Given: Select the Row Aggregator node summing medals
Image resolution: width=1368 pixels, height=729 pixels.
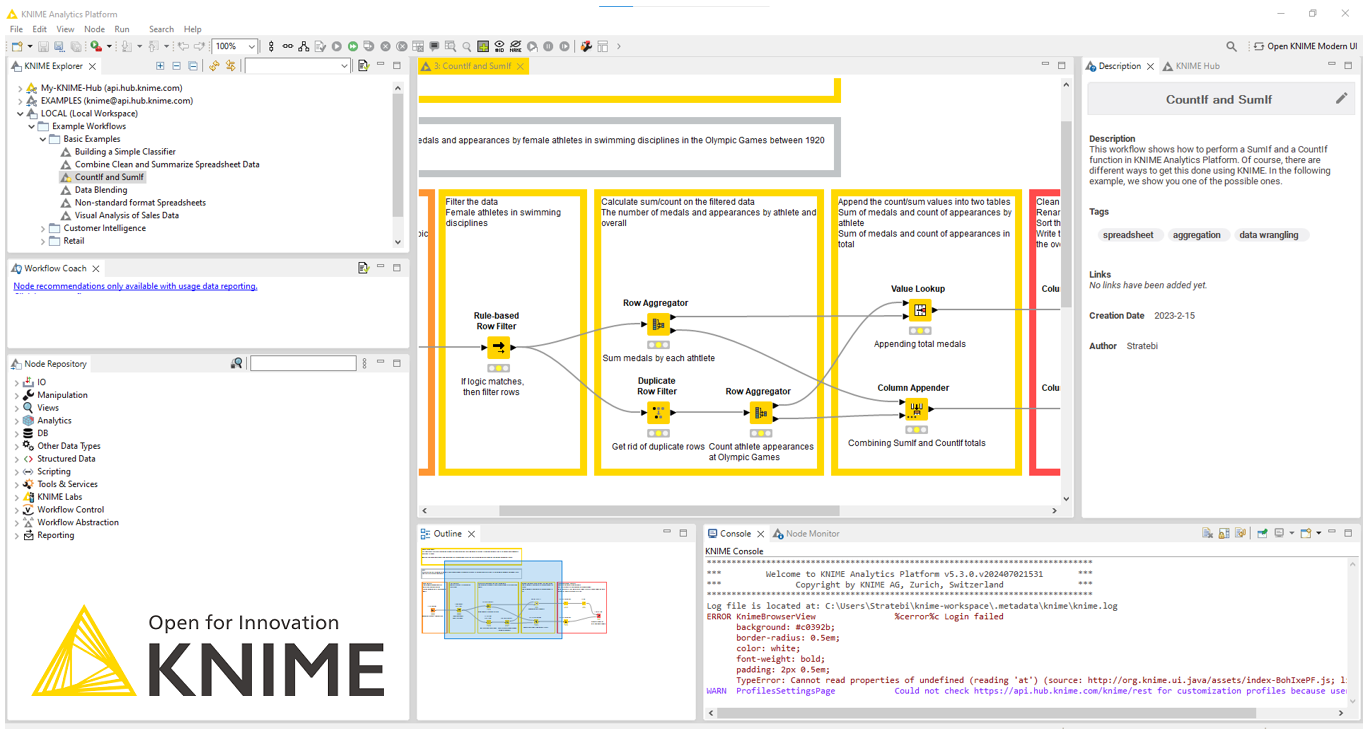Looking at the screenshot, I should tap(657, 324).
